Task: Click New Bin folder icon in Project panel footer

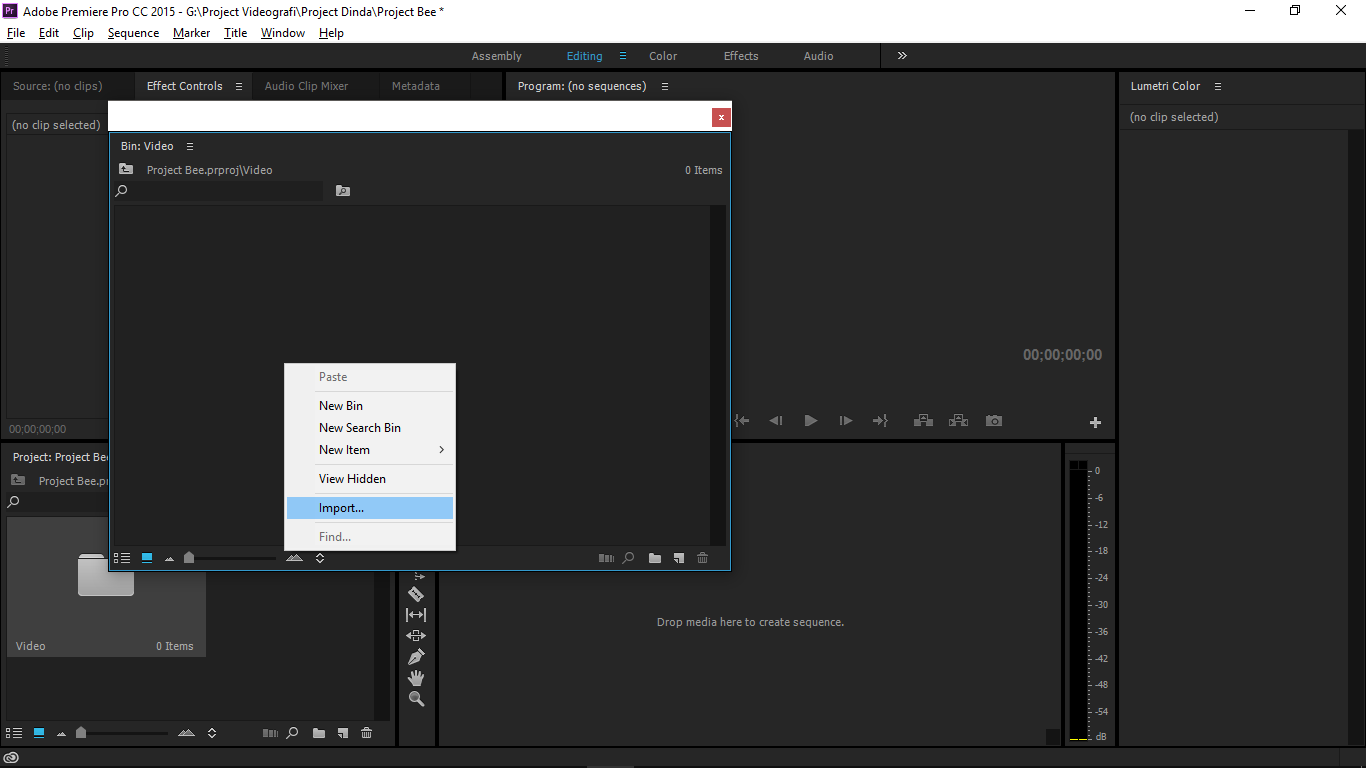Action: pyautogui.click(x=319, y=733)
